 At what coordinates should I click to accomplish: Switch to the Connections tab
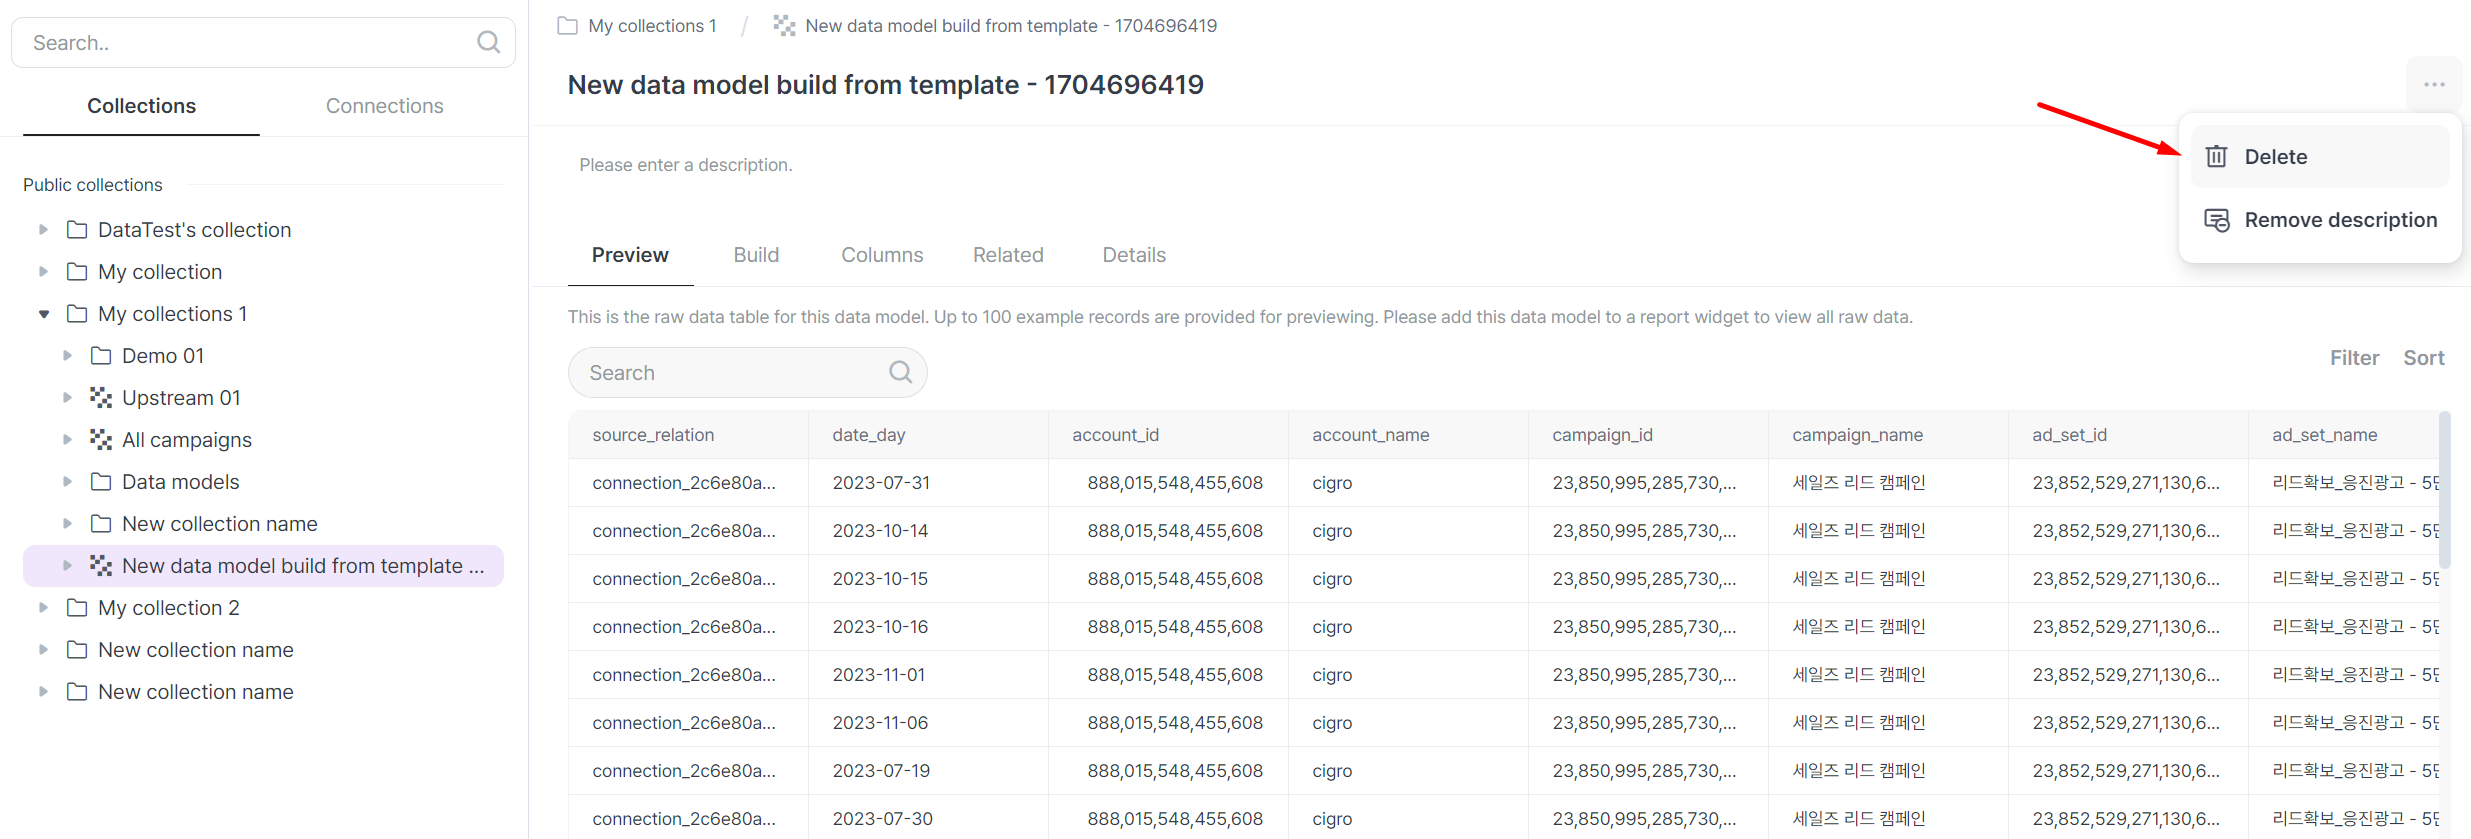pos(384,106)
